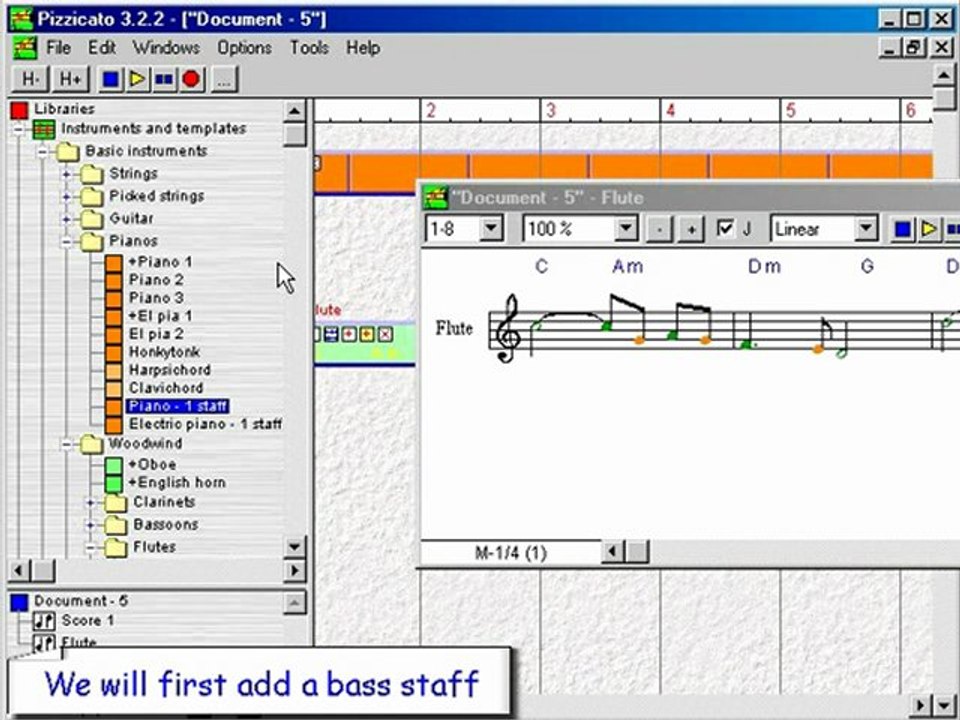
Task: Click measure 5 marker on timeline ruler
Action: pos(790,111)
